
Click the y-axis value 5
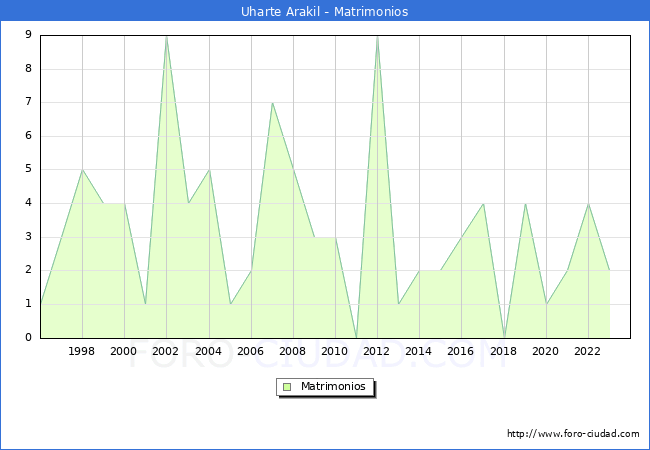pos(28,169)
